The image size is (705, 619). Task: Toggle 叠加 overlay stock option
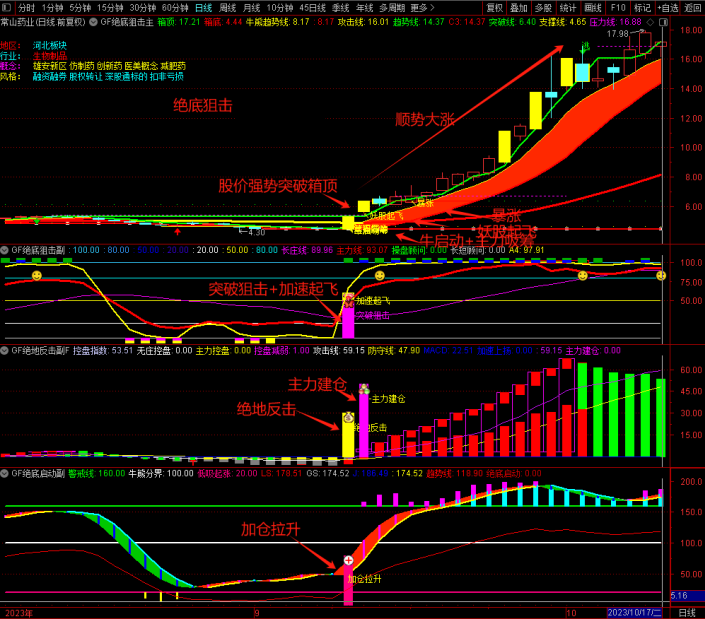(x=519, y=7)
